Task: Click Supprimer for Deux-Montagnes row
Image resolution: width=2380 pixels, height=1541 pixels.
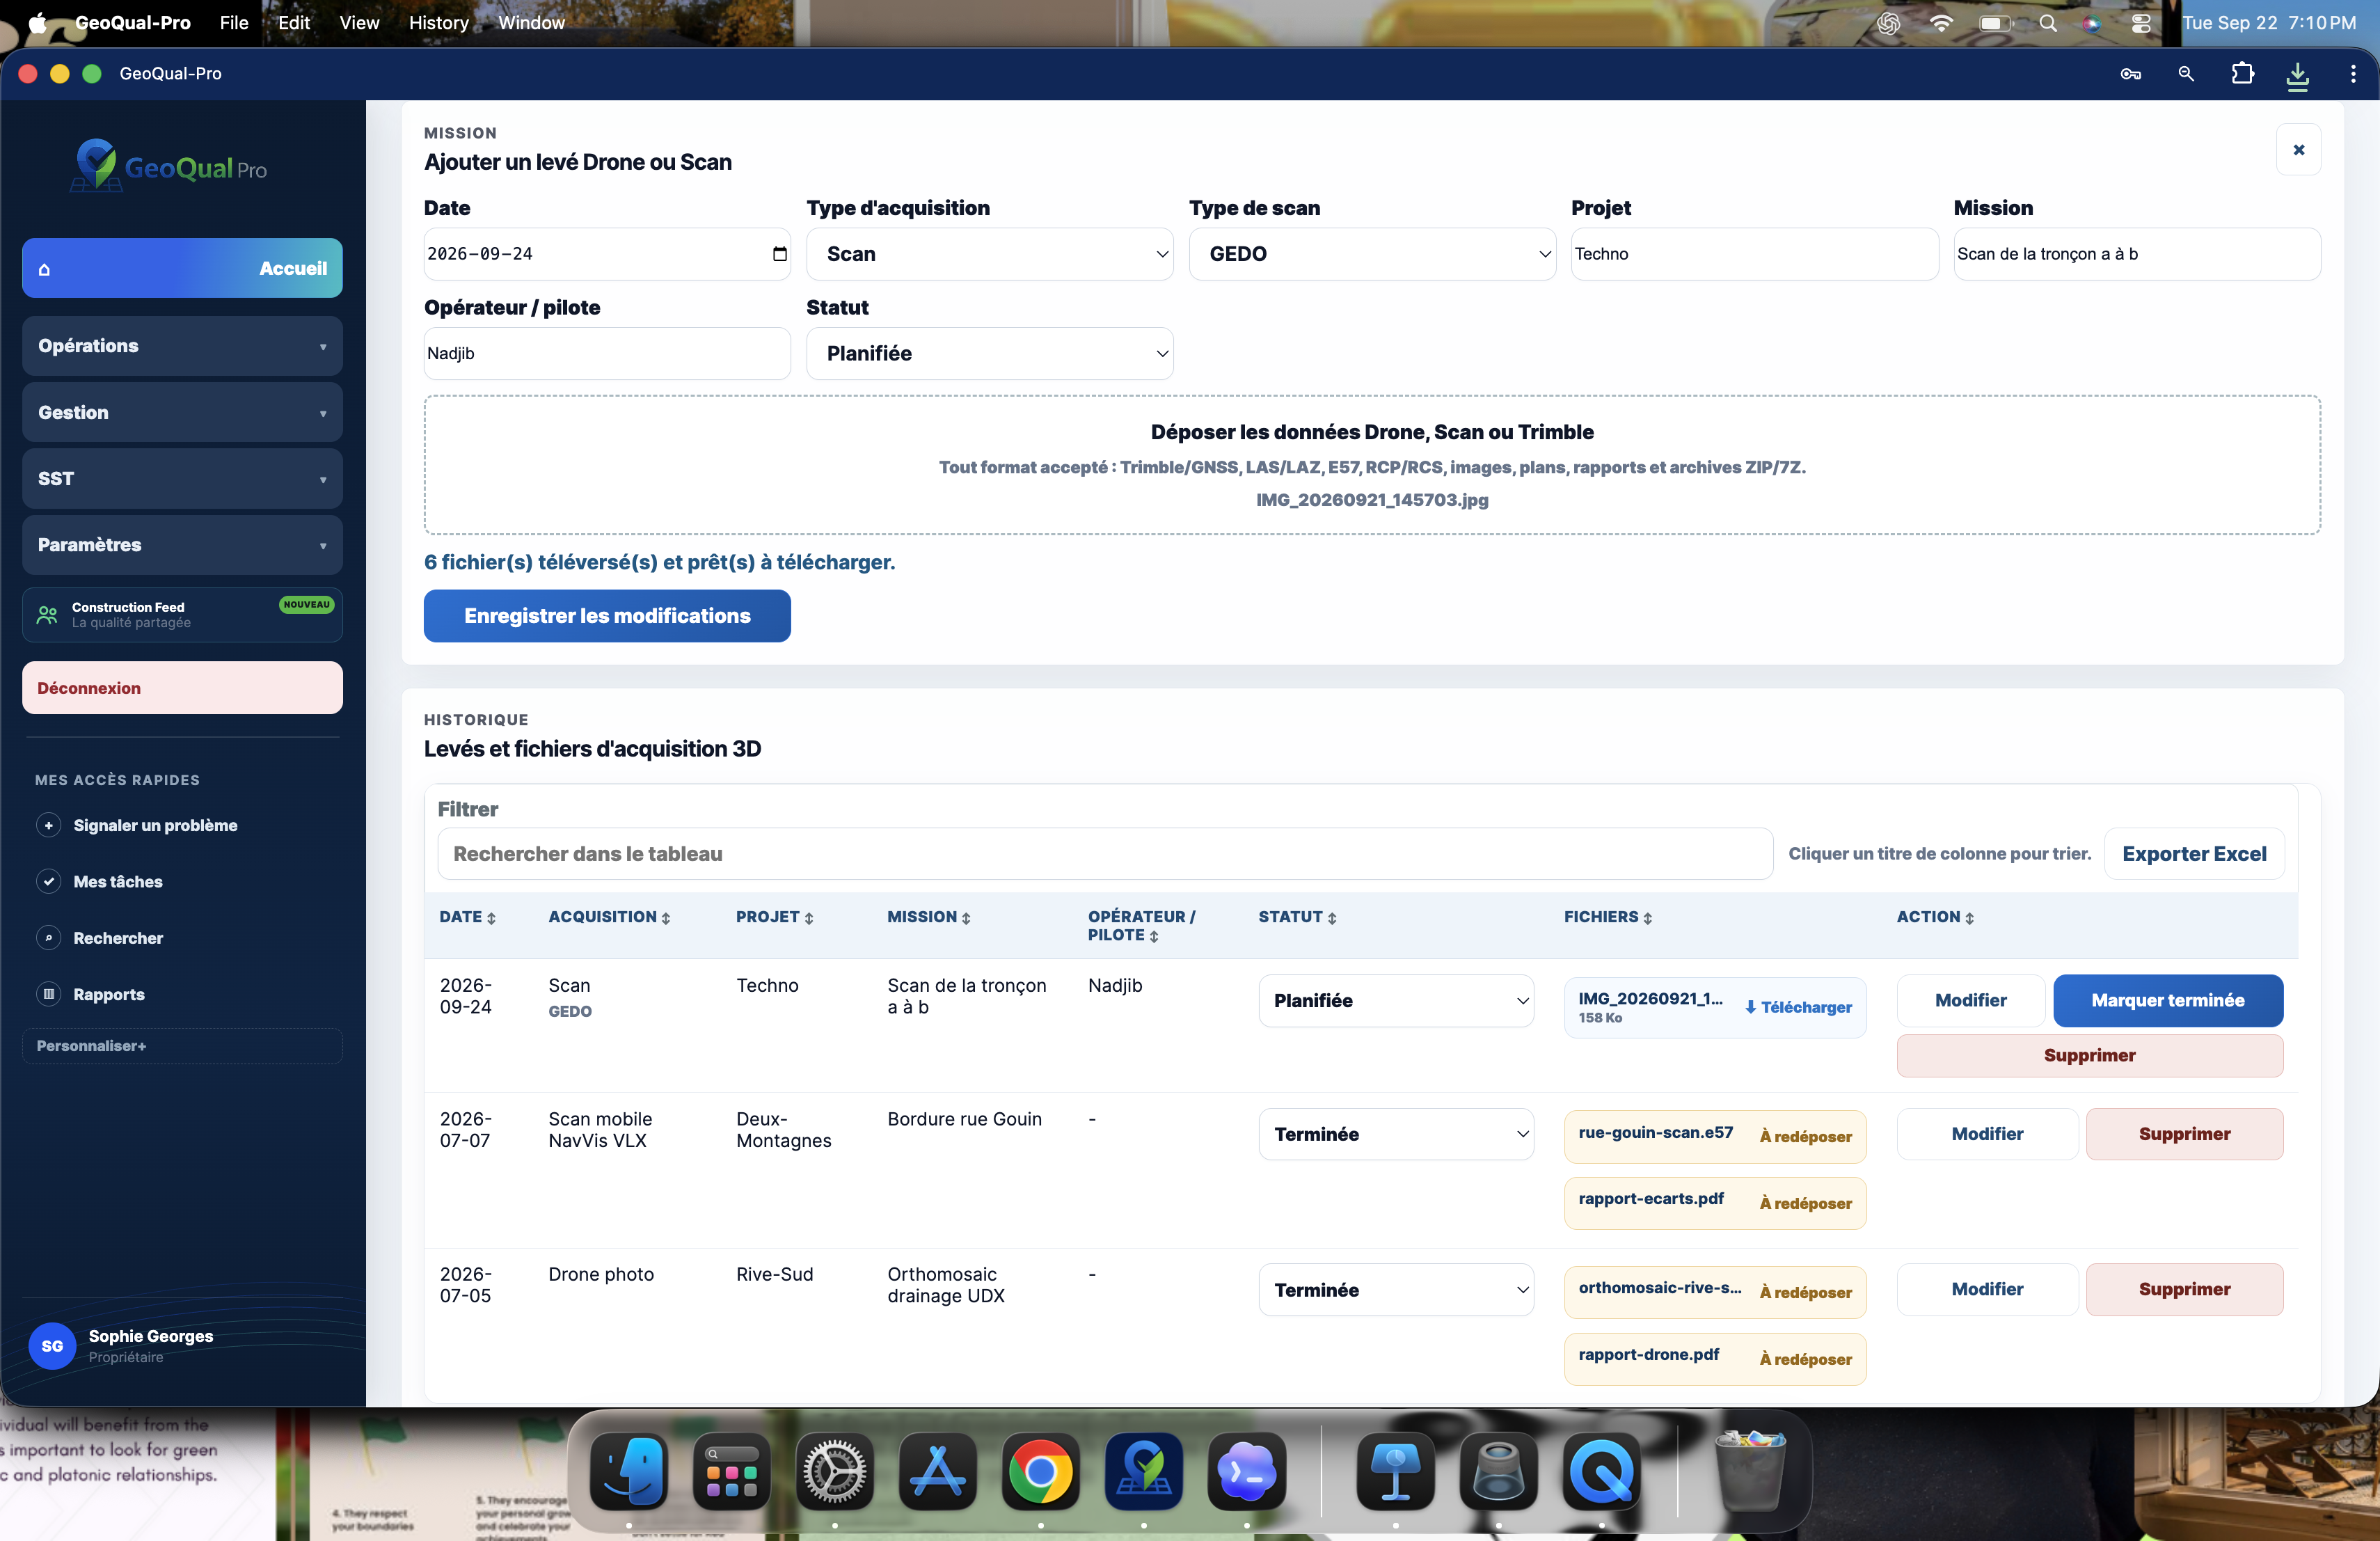Action: (2184, 1134)
